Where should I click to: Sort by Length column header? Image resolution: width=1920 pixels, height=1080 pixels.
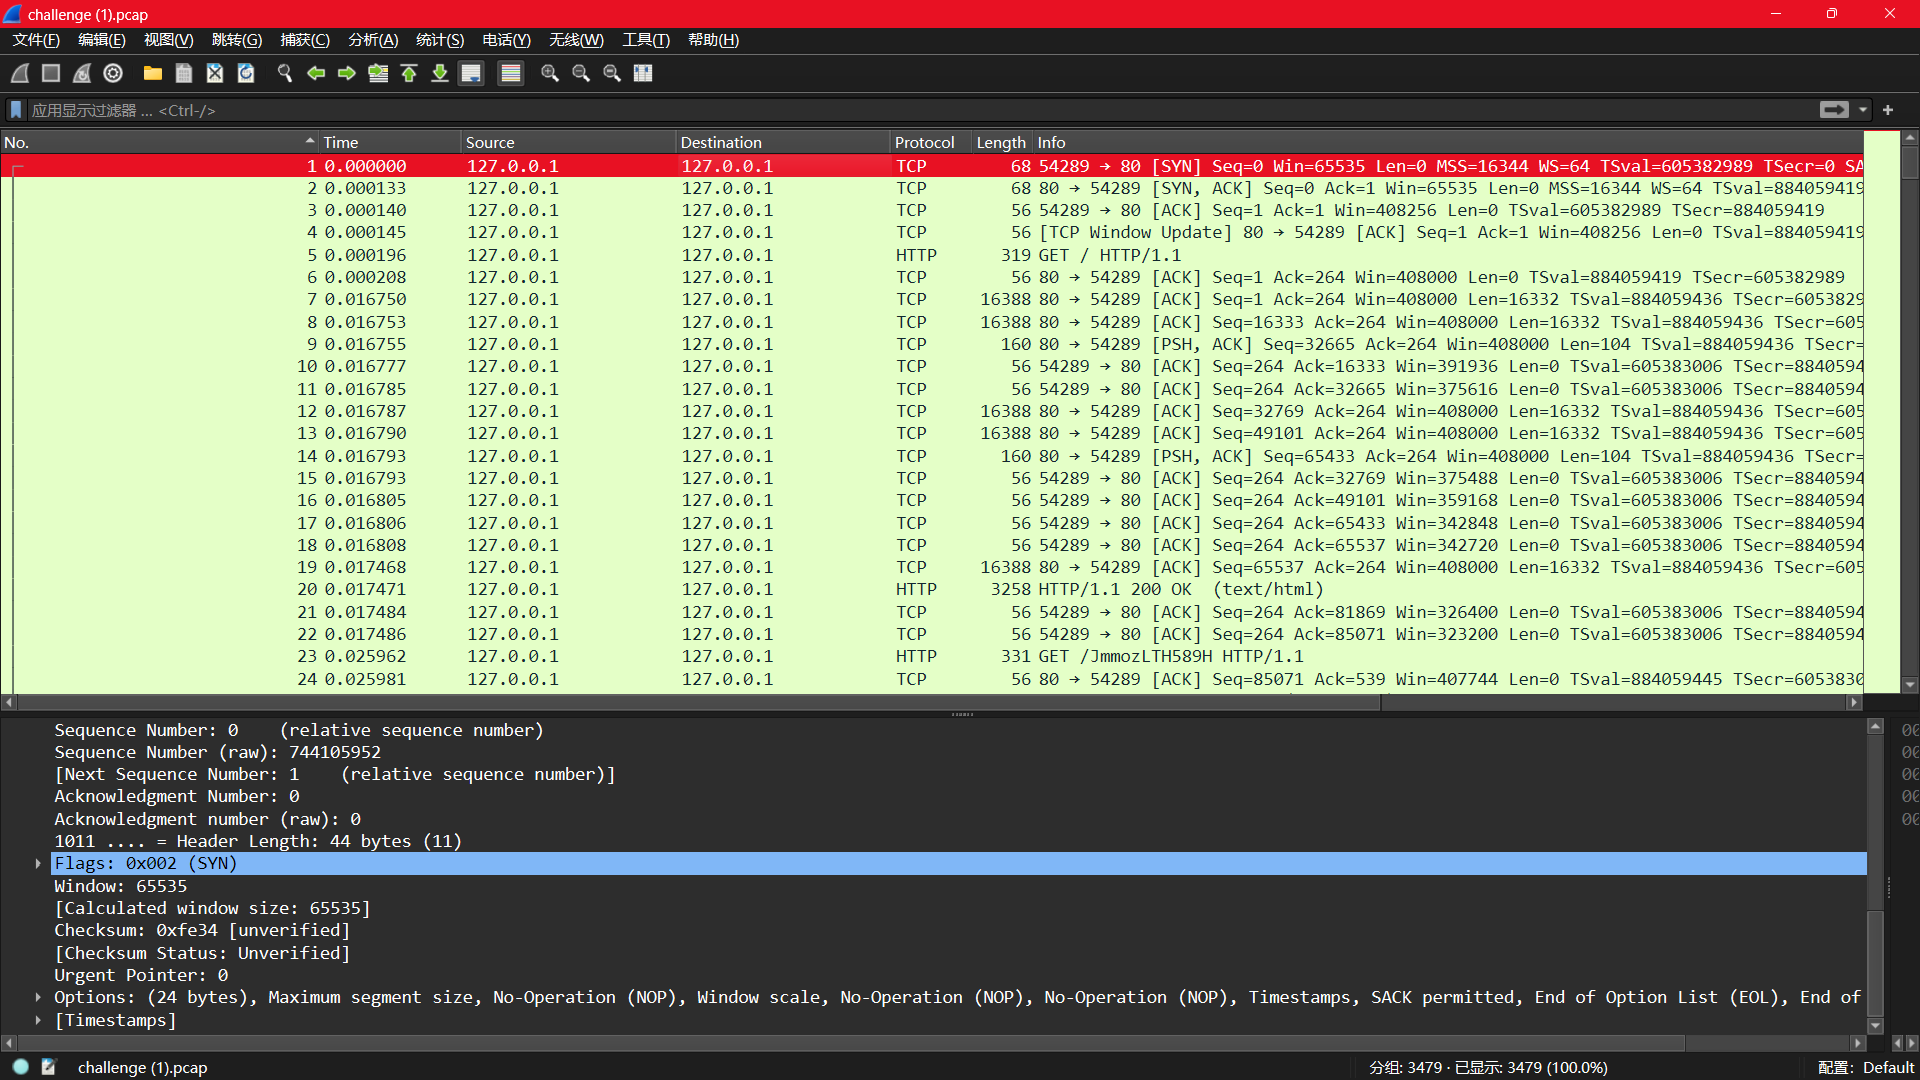click(x=1001, y=142)
